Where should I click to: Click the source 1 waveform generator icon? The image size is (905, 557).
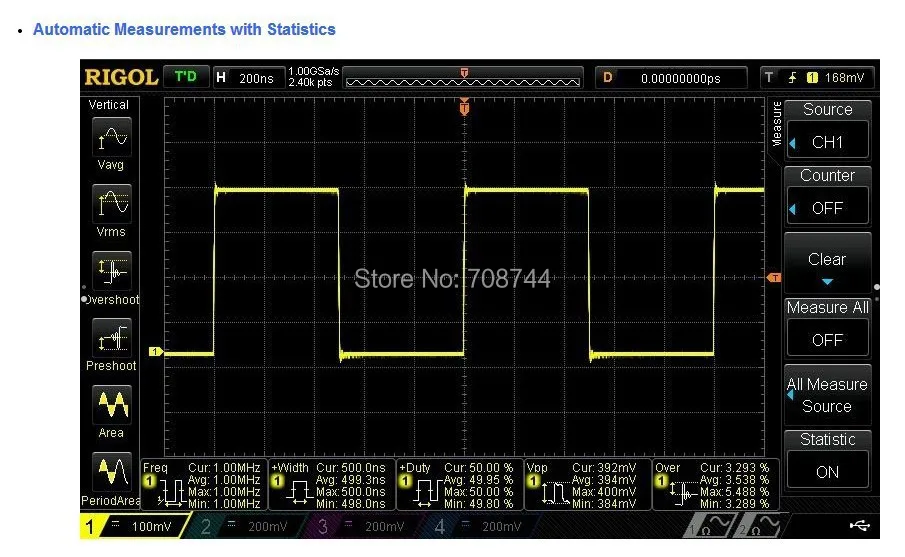point(708,526)
